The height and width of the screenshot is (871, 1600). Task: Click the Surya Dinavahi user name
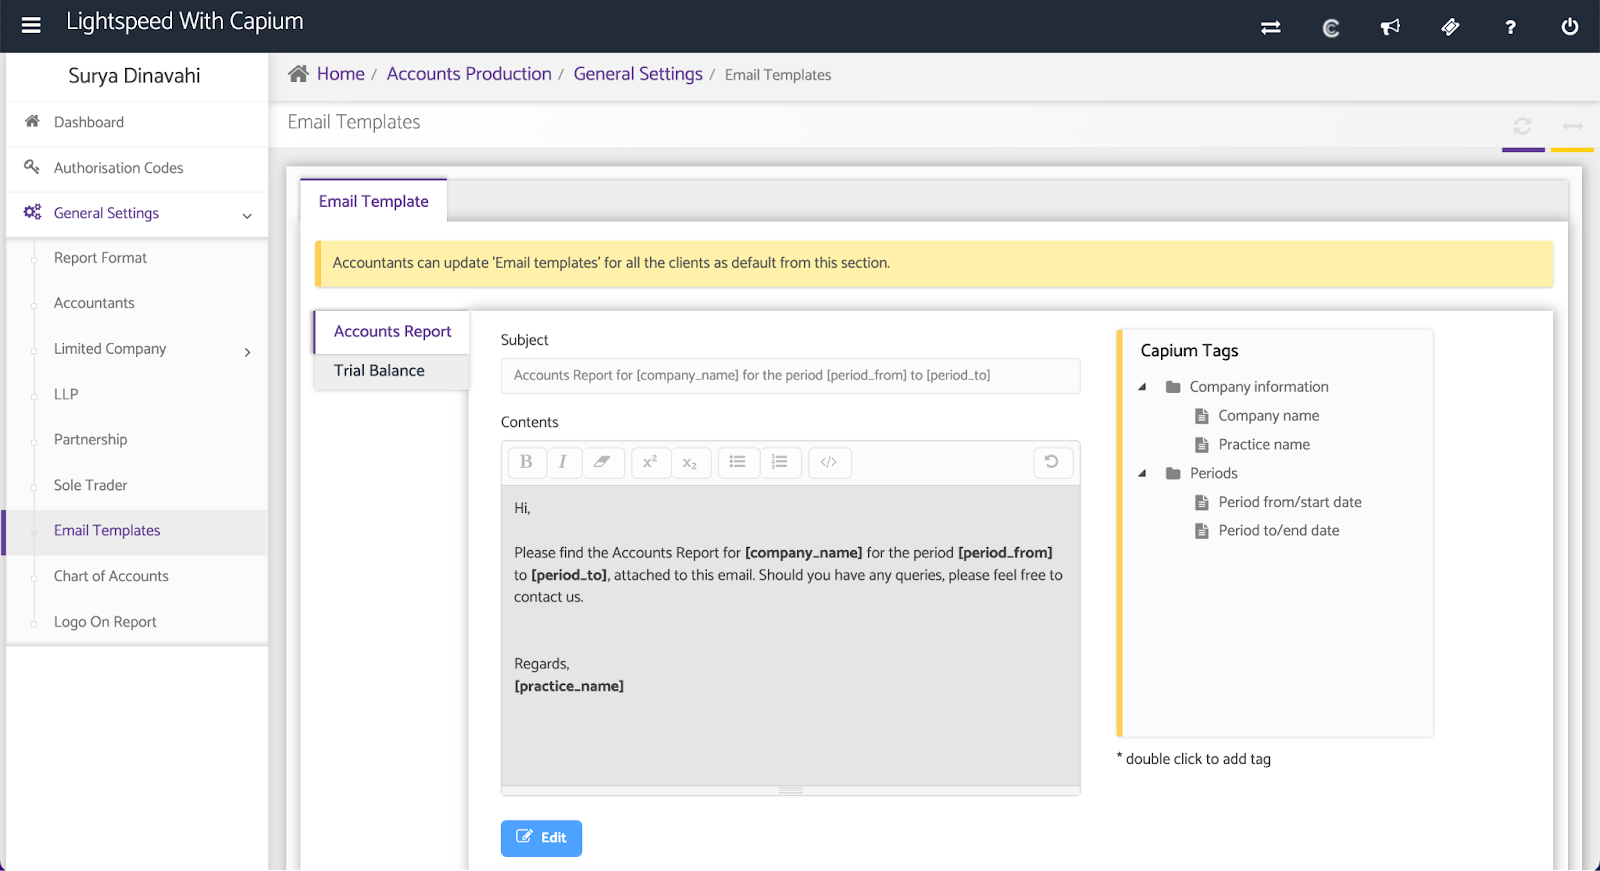(134, 76)
